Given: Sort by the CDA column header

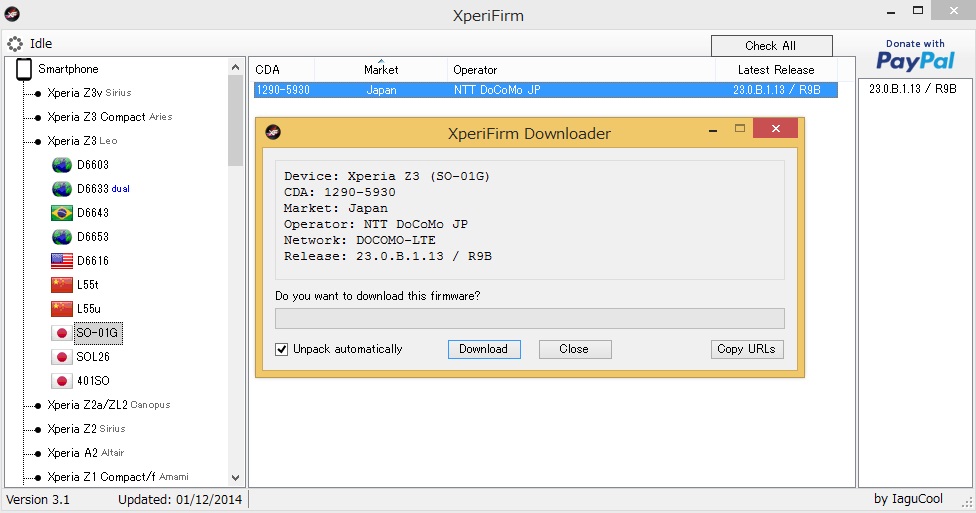Looking at the screenshot, I should point(283,70).
